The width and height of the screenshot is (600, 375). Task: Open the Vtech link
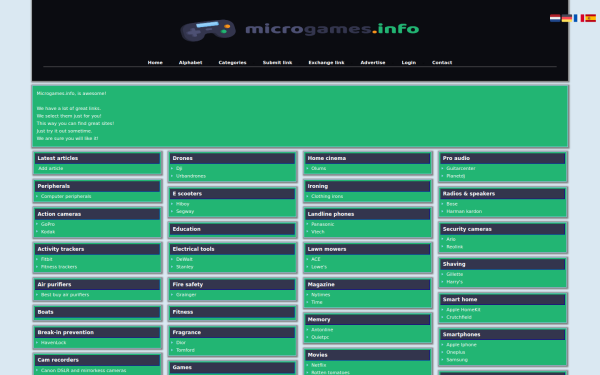tap(318, 232)
